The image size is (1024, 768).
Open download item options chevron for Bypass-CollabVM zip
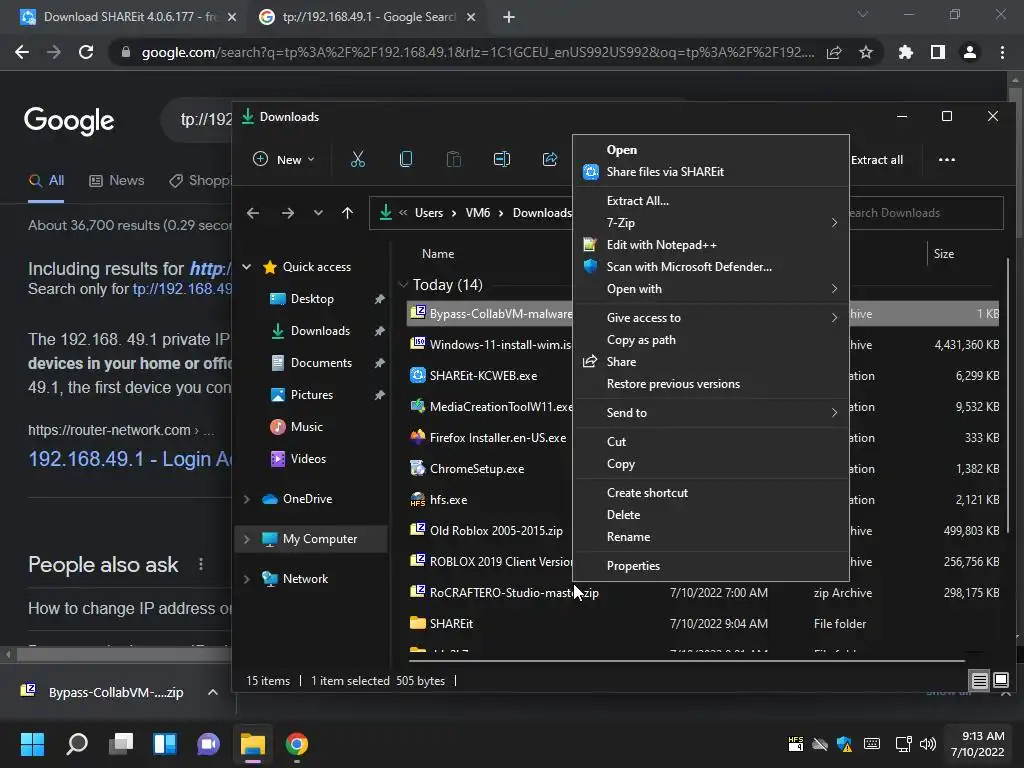pyautogui.click(x=213, y=692)
